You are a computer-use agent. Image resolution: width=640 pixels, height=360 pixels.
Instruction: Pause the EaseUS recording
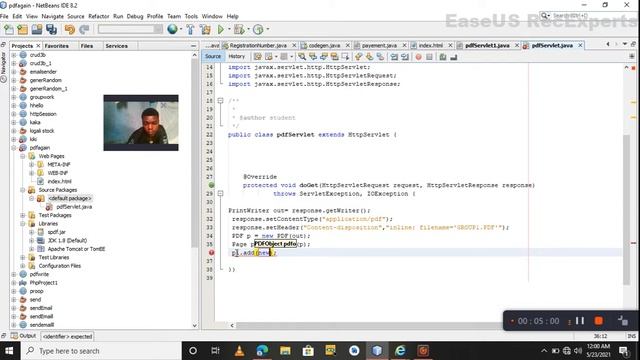(580, 321)
